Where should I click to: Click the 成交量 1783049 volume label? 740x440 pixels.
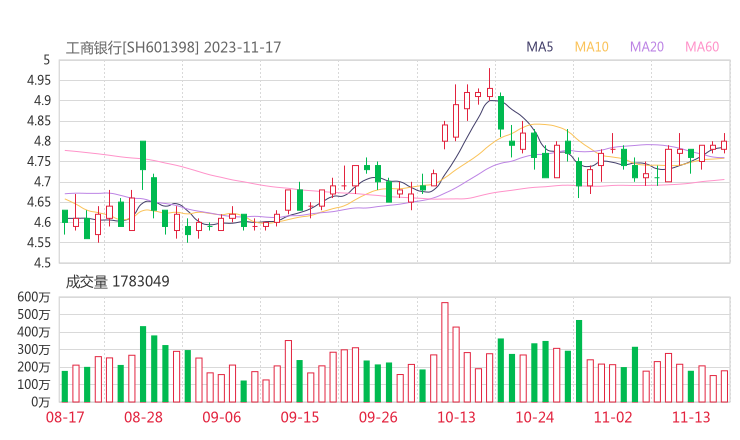pyautogui.click(x=117, y=281)
